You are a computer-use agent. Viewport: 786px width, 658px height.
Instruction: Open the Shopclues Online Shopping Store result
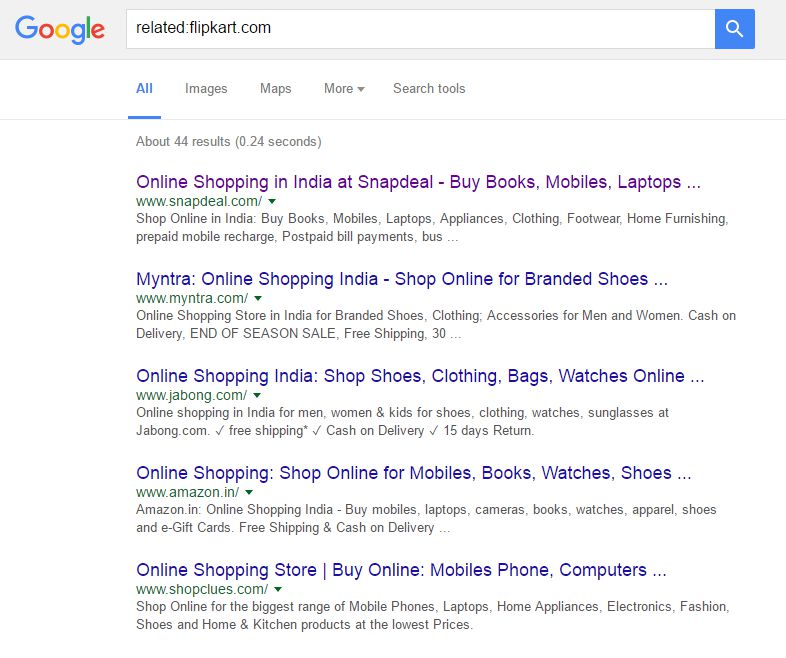[401, 570]
